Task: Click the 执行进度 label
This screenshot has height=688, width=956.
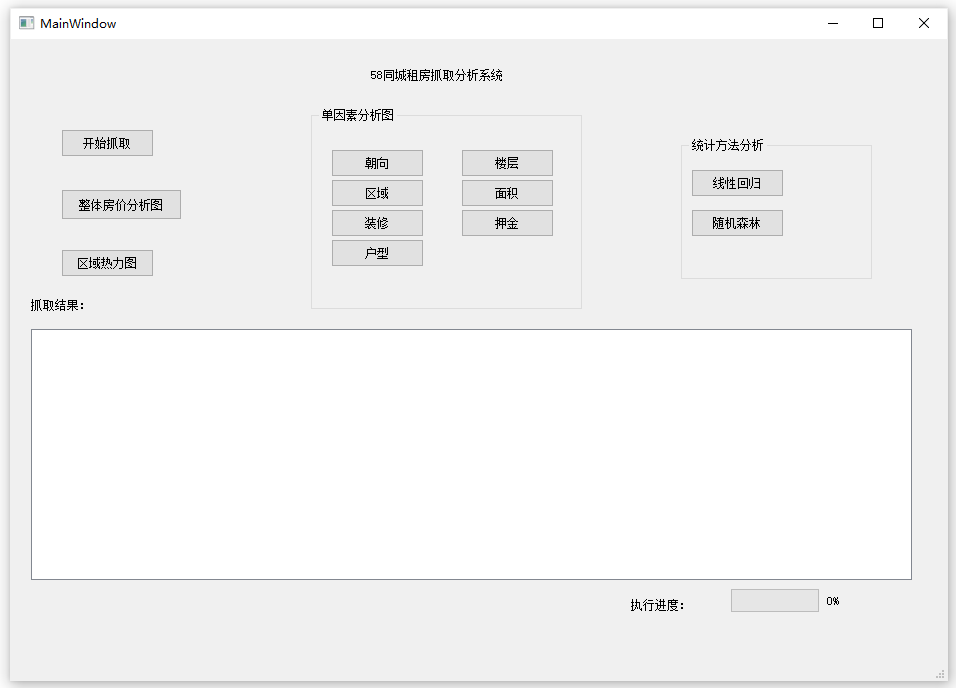Action: [657, 605]
